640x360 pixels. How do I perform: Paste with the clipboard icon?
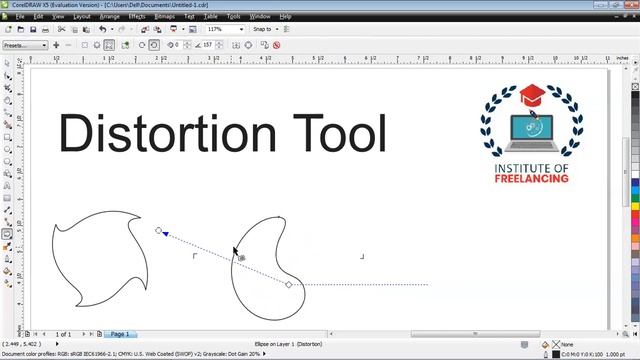87,29
